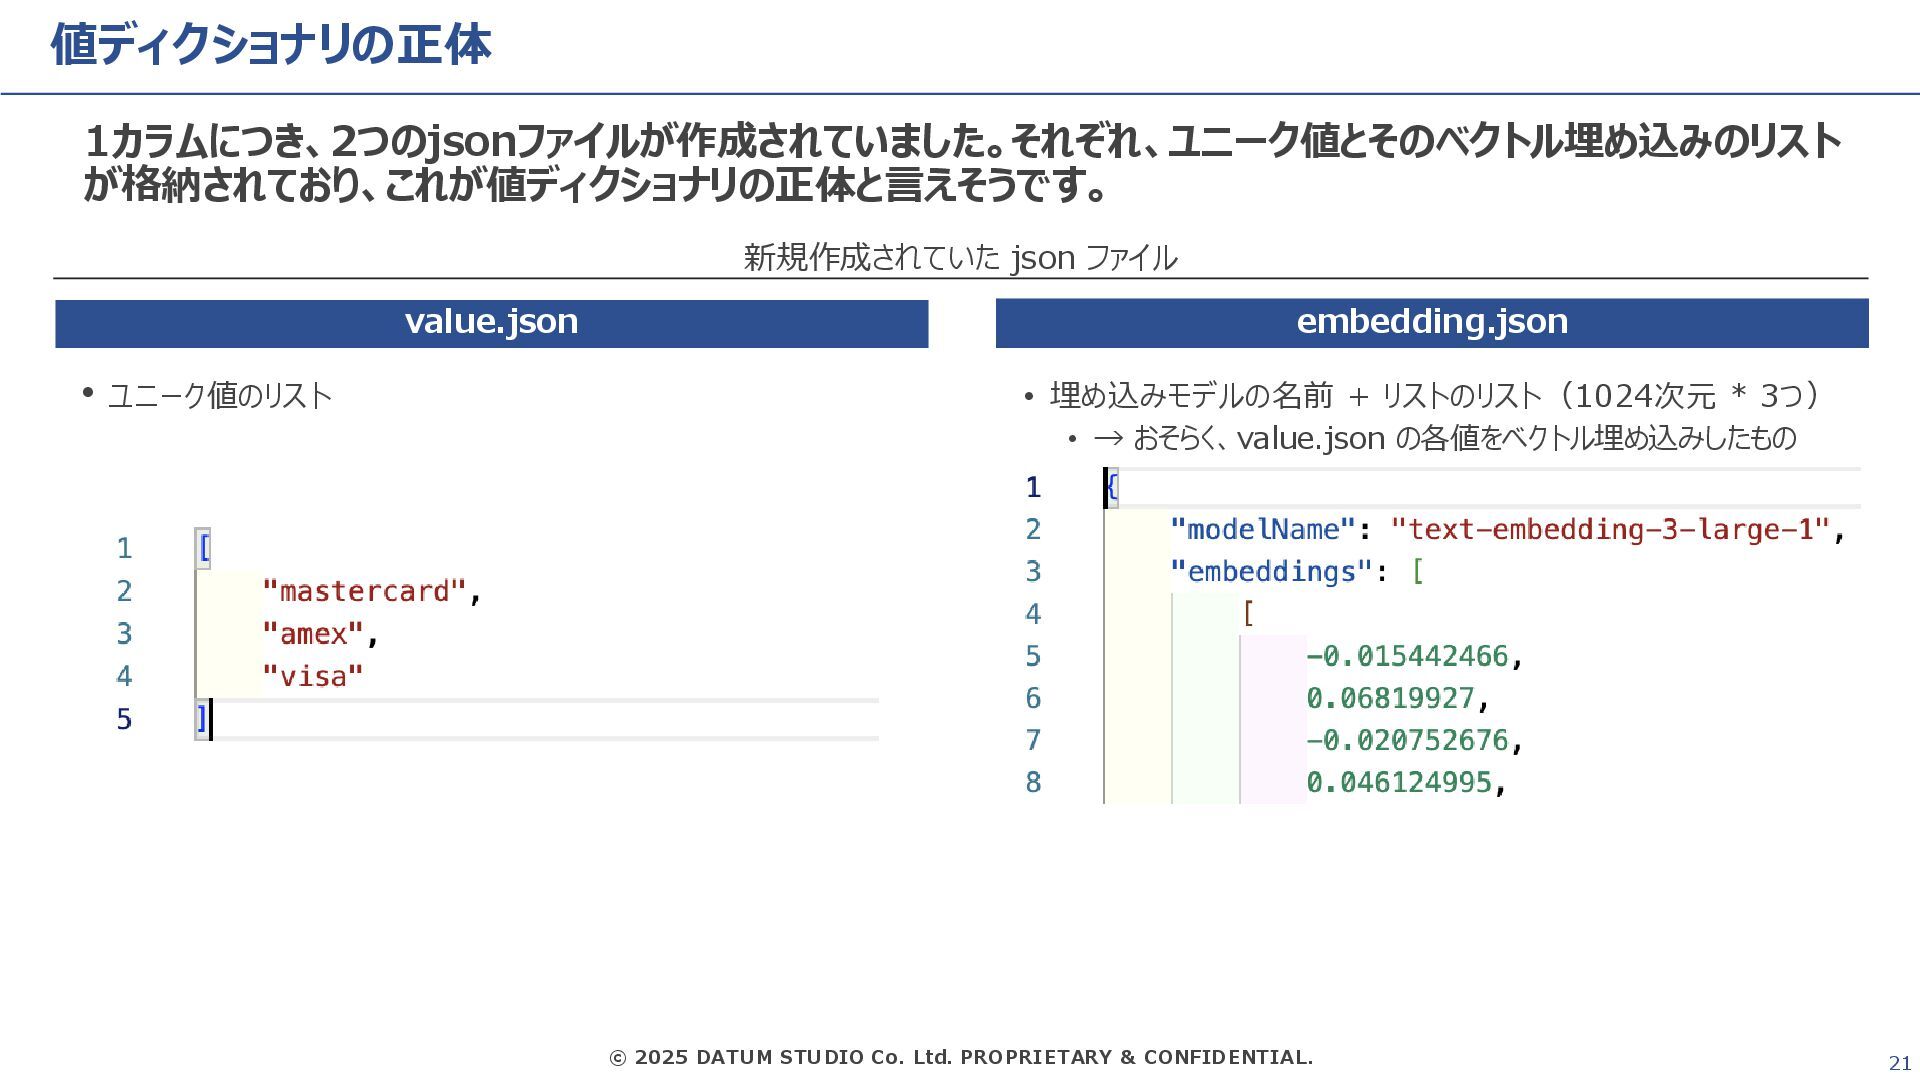Click the DATUM STUDIO copyright footer

tap(960, 1057)
